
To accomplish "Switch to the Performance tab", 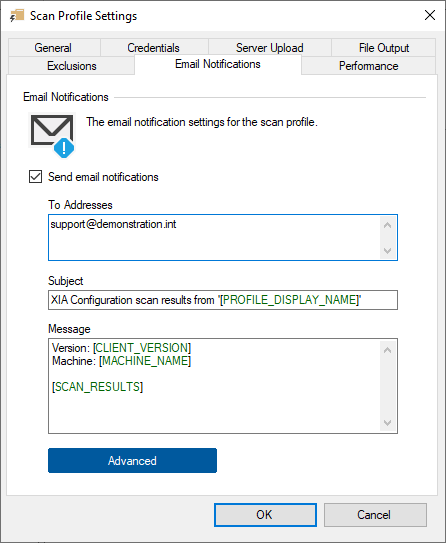I will [x=369, y=65].
